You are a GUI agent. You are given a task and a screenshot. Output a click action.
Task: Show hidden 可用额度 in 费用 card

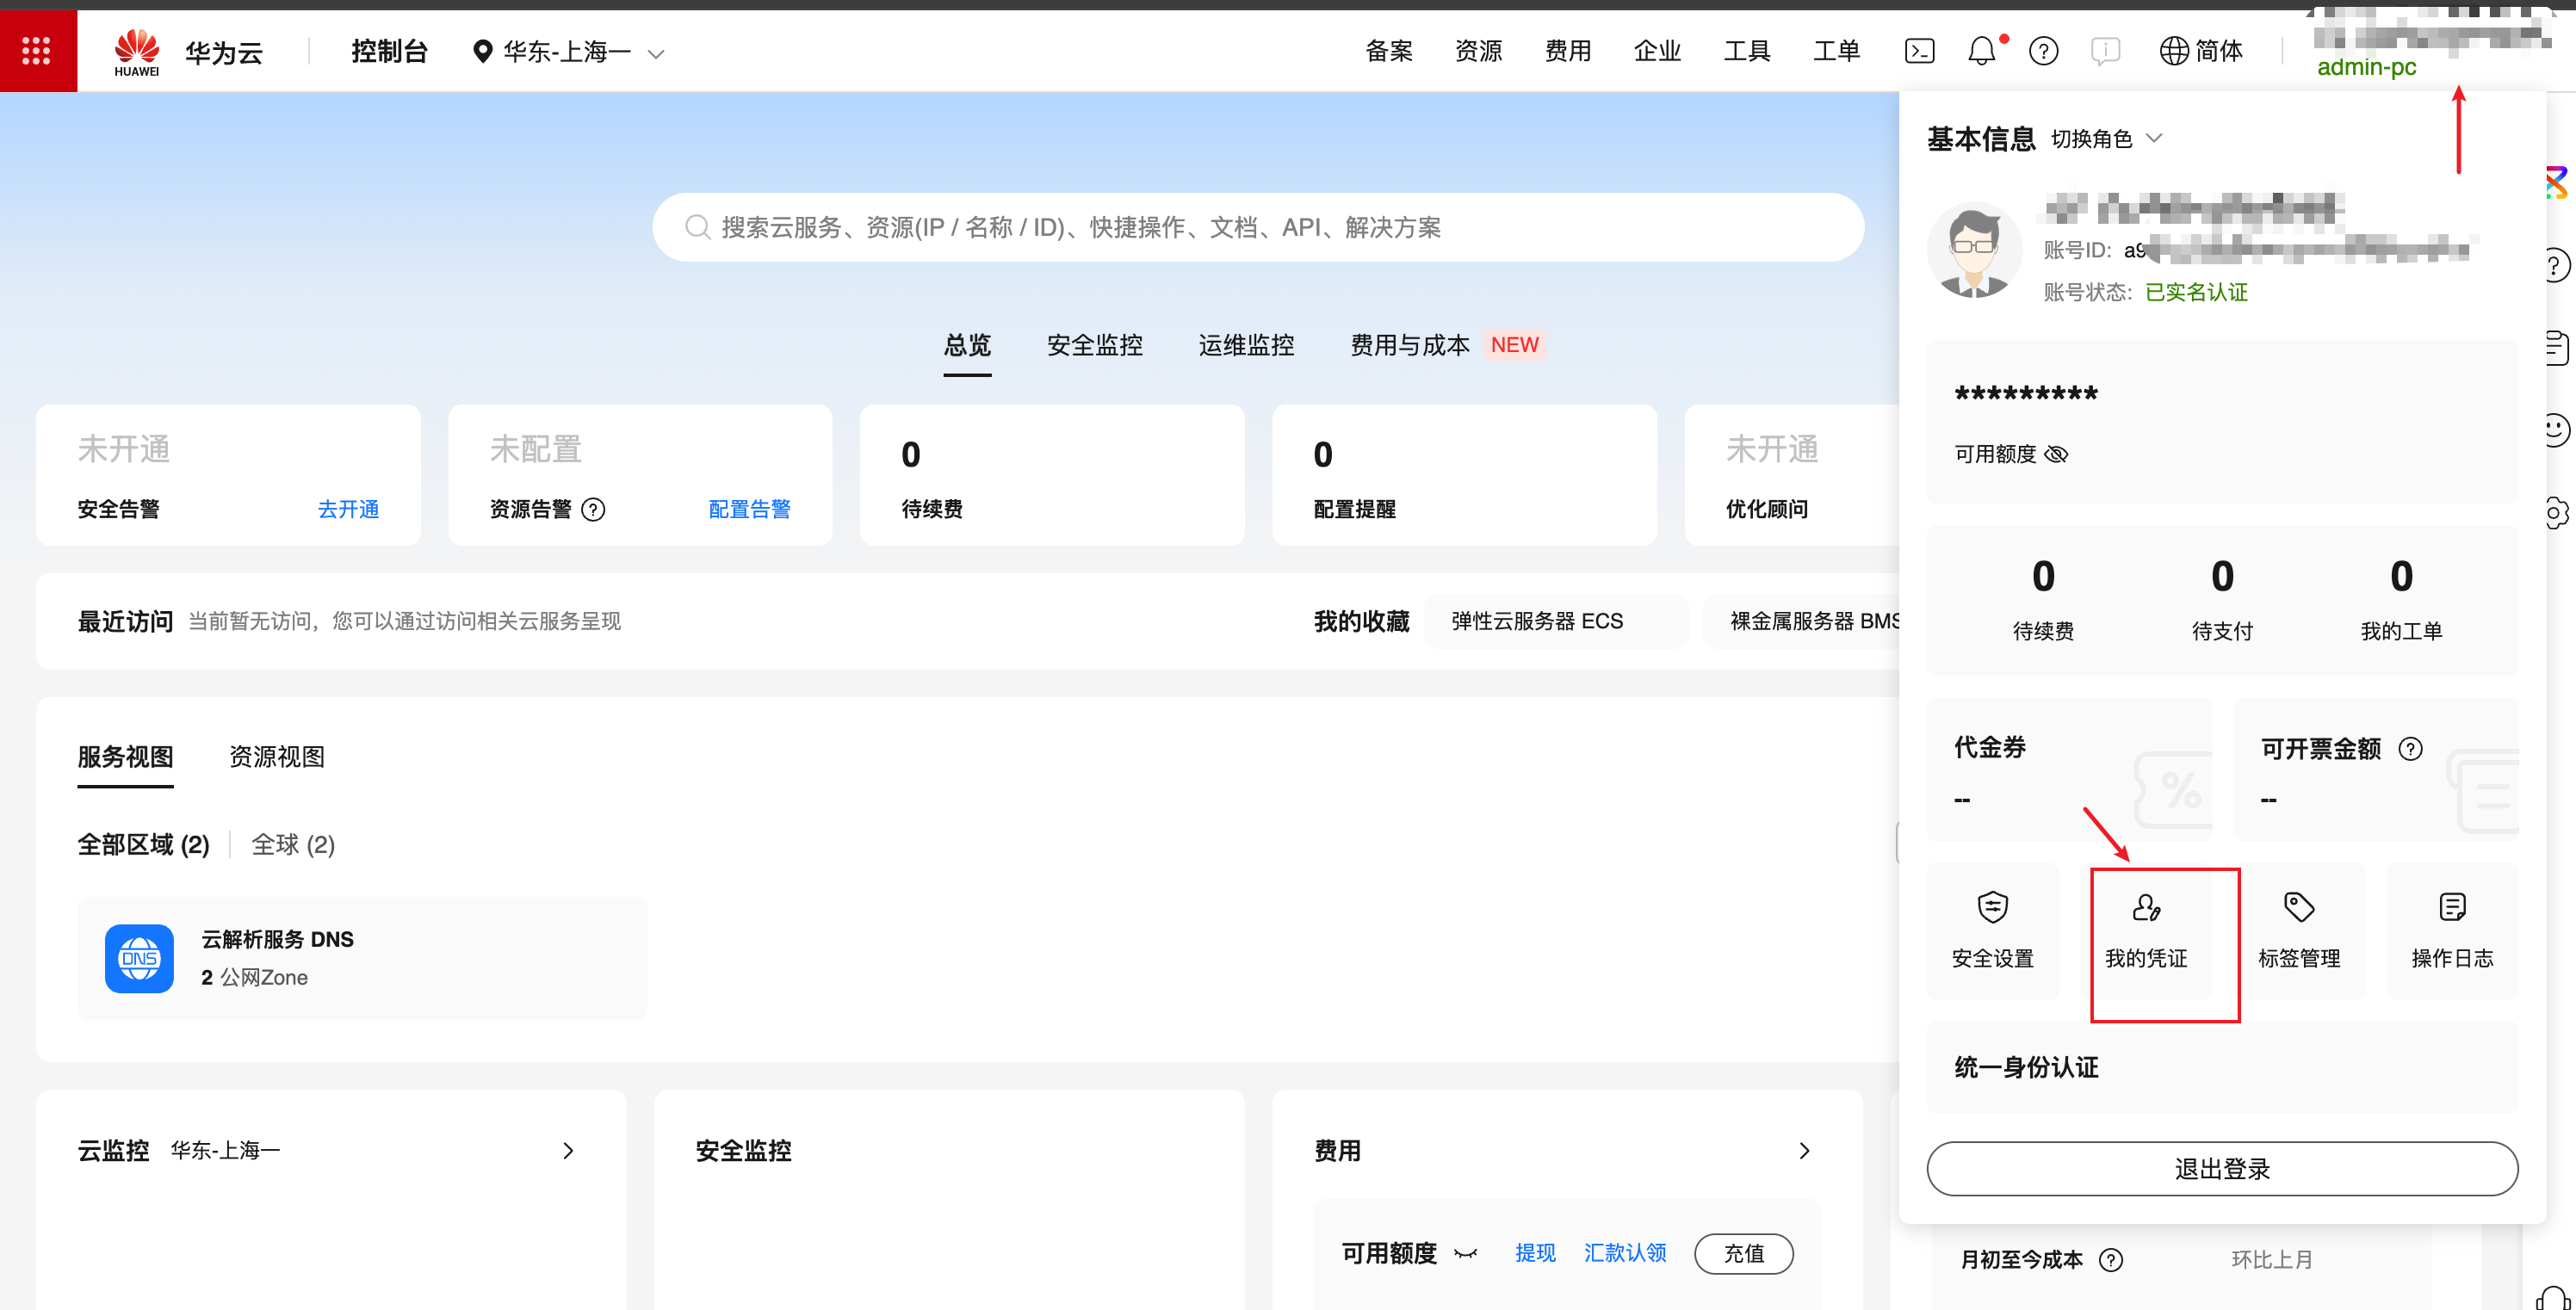(x=1465, y=1254)
